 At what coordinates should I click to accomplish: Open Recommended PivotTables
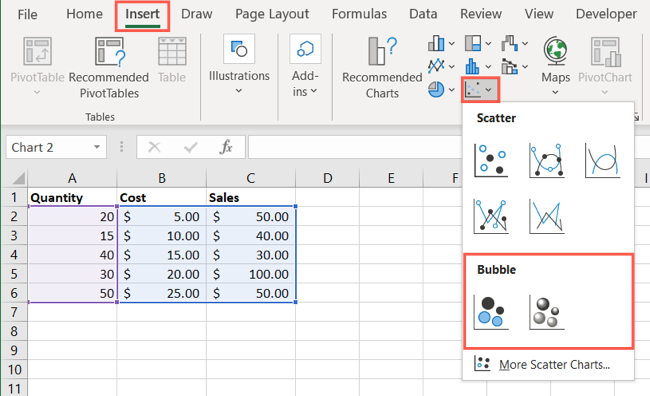coord(109,68)
